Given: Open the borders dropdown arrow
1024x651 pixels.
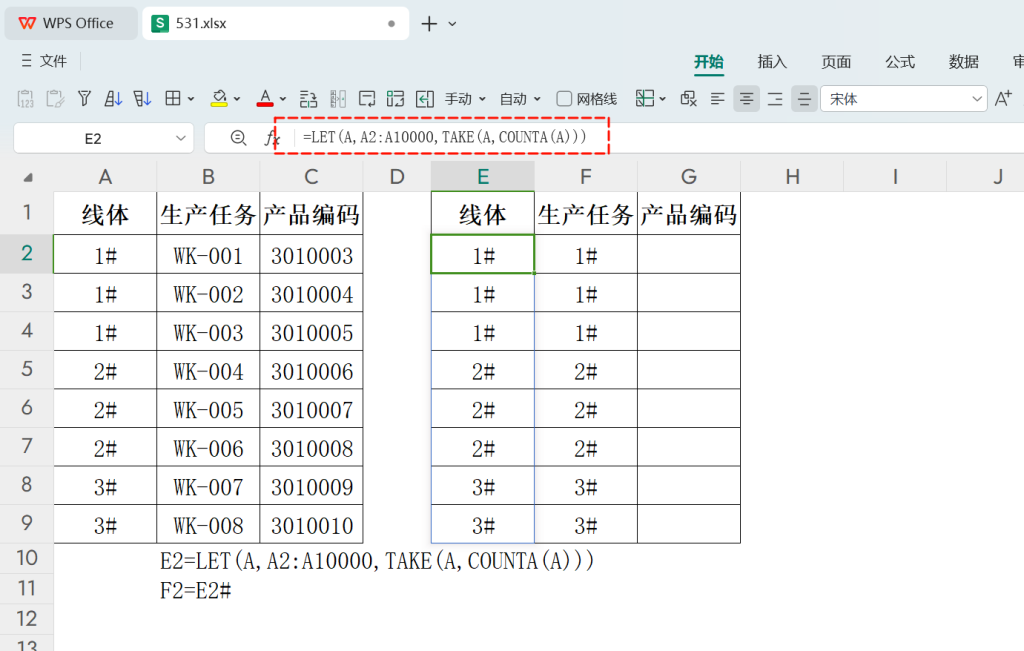Looking at the screenshot, I should point(191,99).
